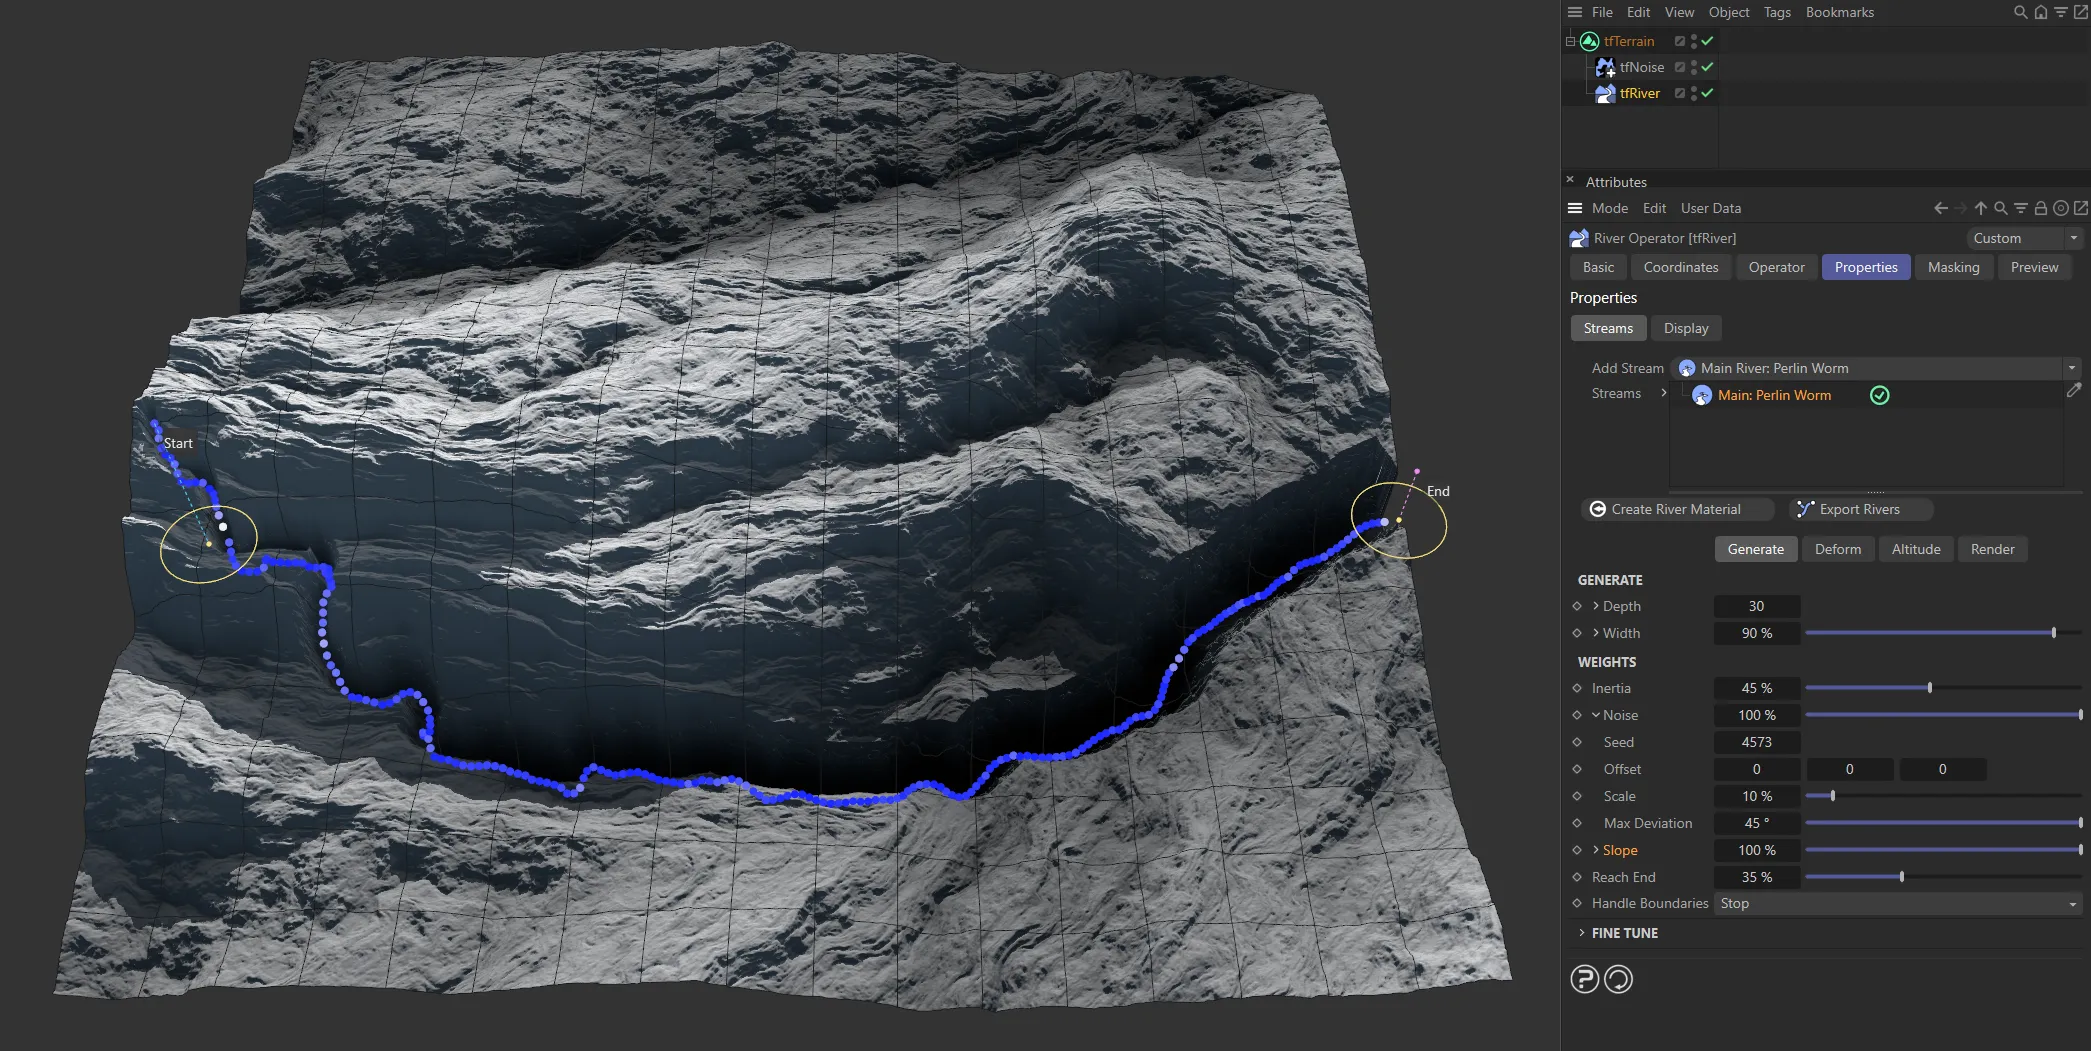Toggle visibility dots for tfTerrain
The image size is (2091, 1051).
(x=1692, y=41)
